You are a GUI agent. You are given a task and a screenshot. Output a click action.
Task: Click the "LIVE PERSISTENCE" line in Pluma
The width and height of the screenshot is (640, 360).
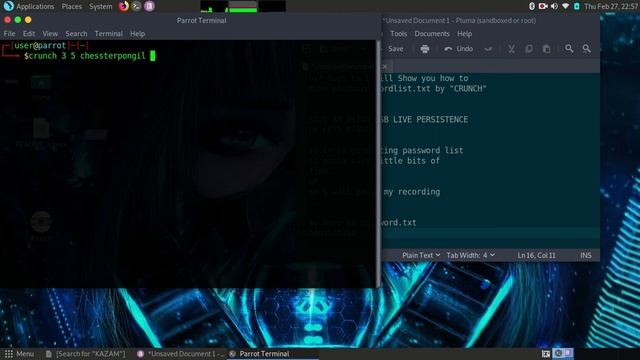tap(425, 120)
